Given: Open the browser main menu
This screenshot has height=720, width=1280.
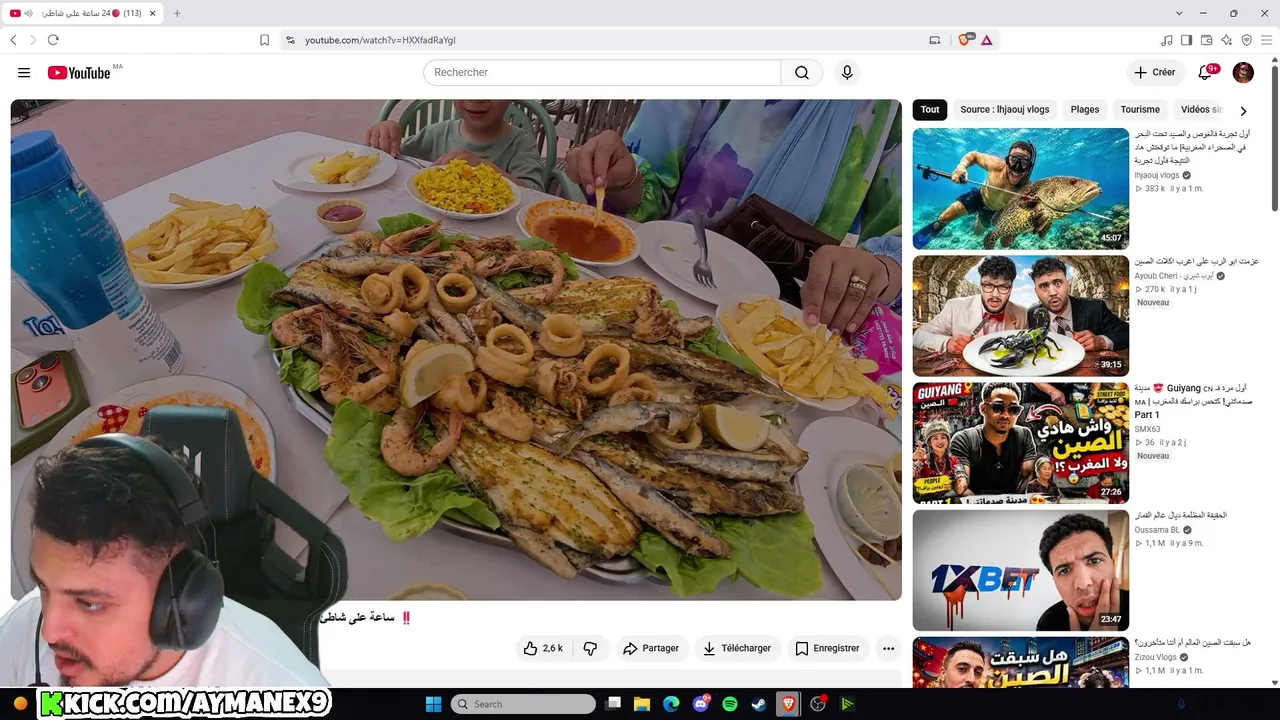Looking at the screenshot, I should [x=1267, y=40].
